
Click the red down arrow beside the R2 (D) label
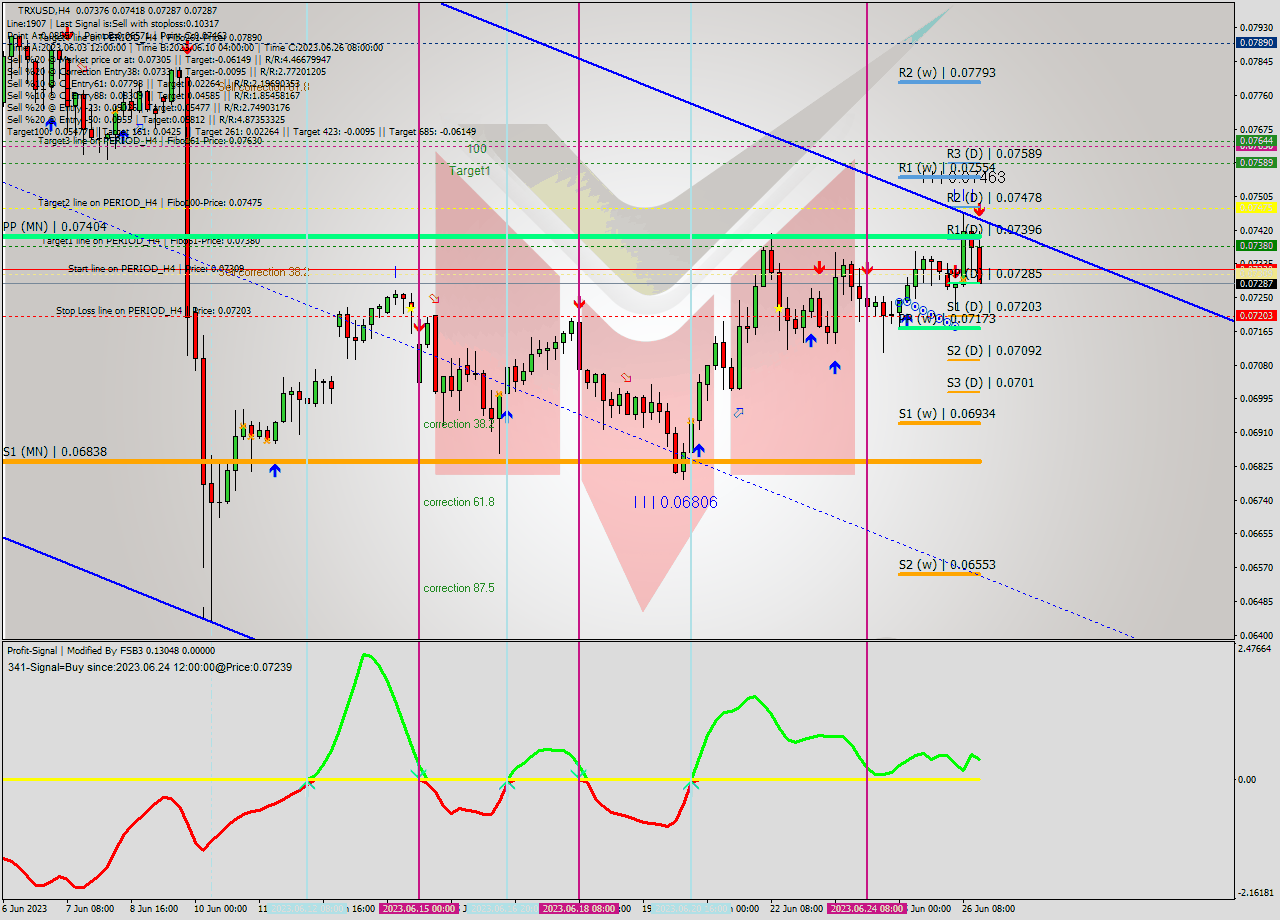(979, 211)
